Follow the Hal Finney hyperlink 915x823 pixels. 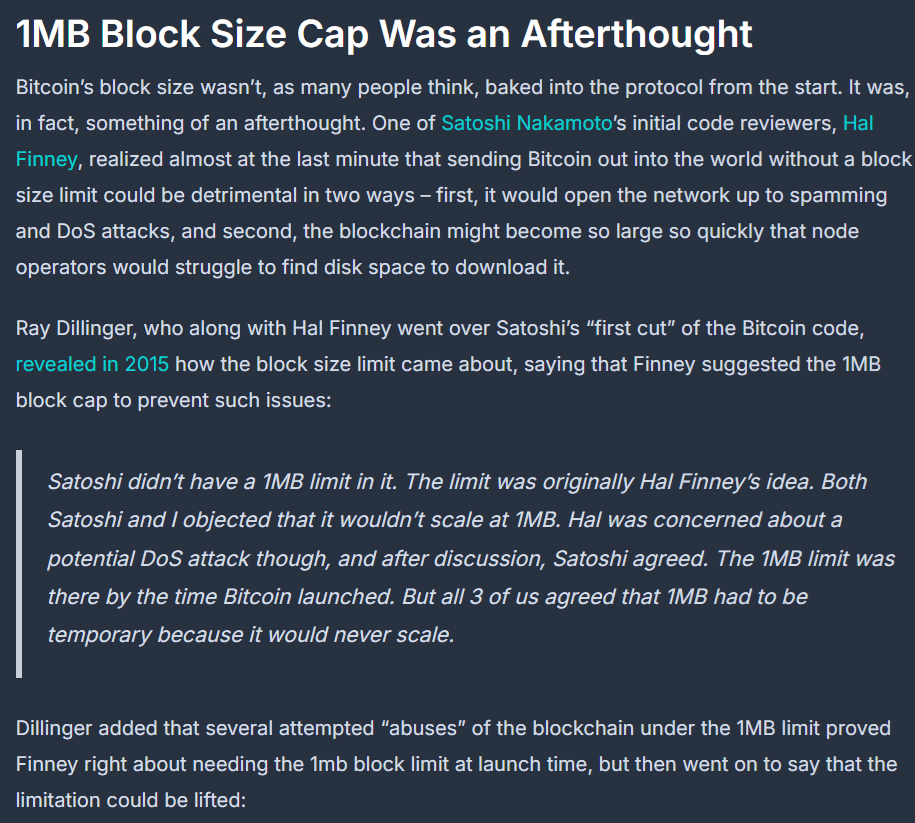tap(858, 123)
